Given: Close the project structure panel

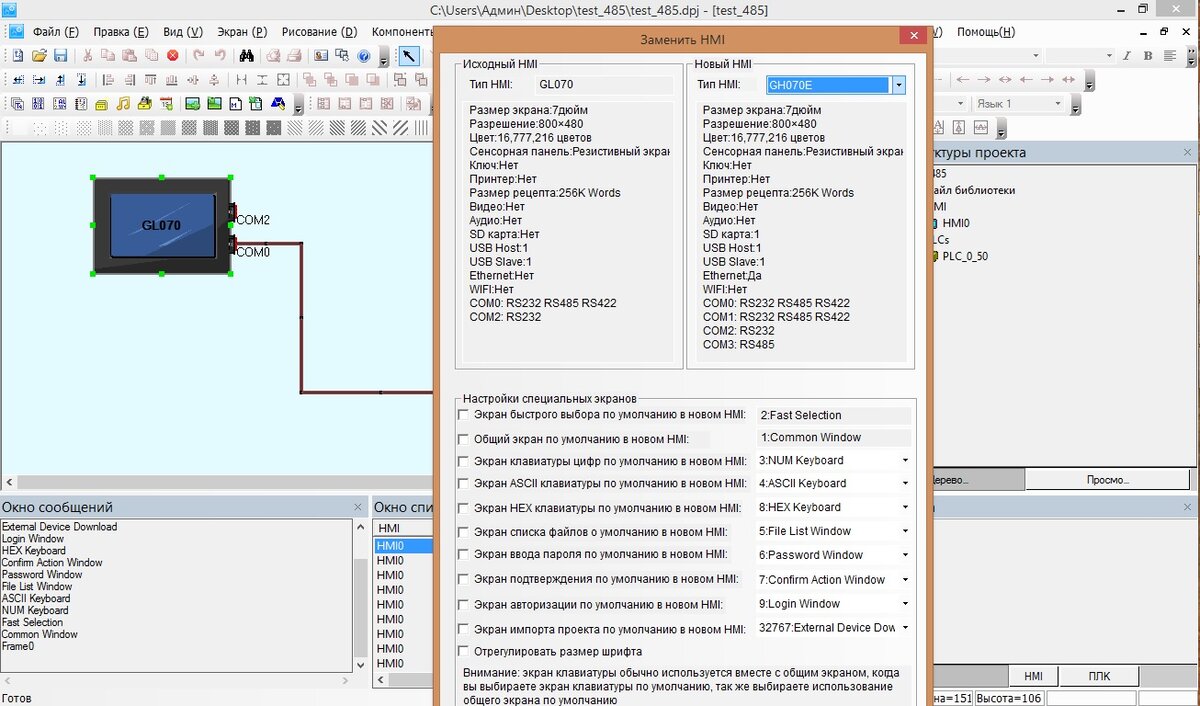Looking at the screenshot, I should pyautogui.click(x=1187, y=152).
